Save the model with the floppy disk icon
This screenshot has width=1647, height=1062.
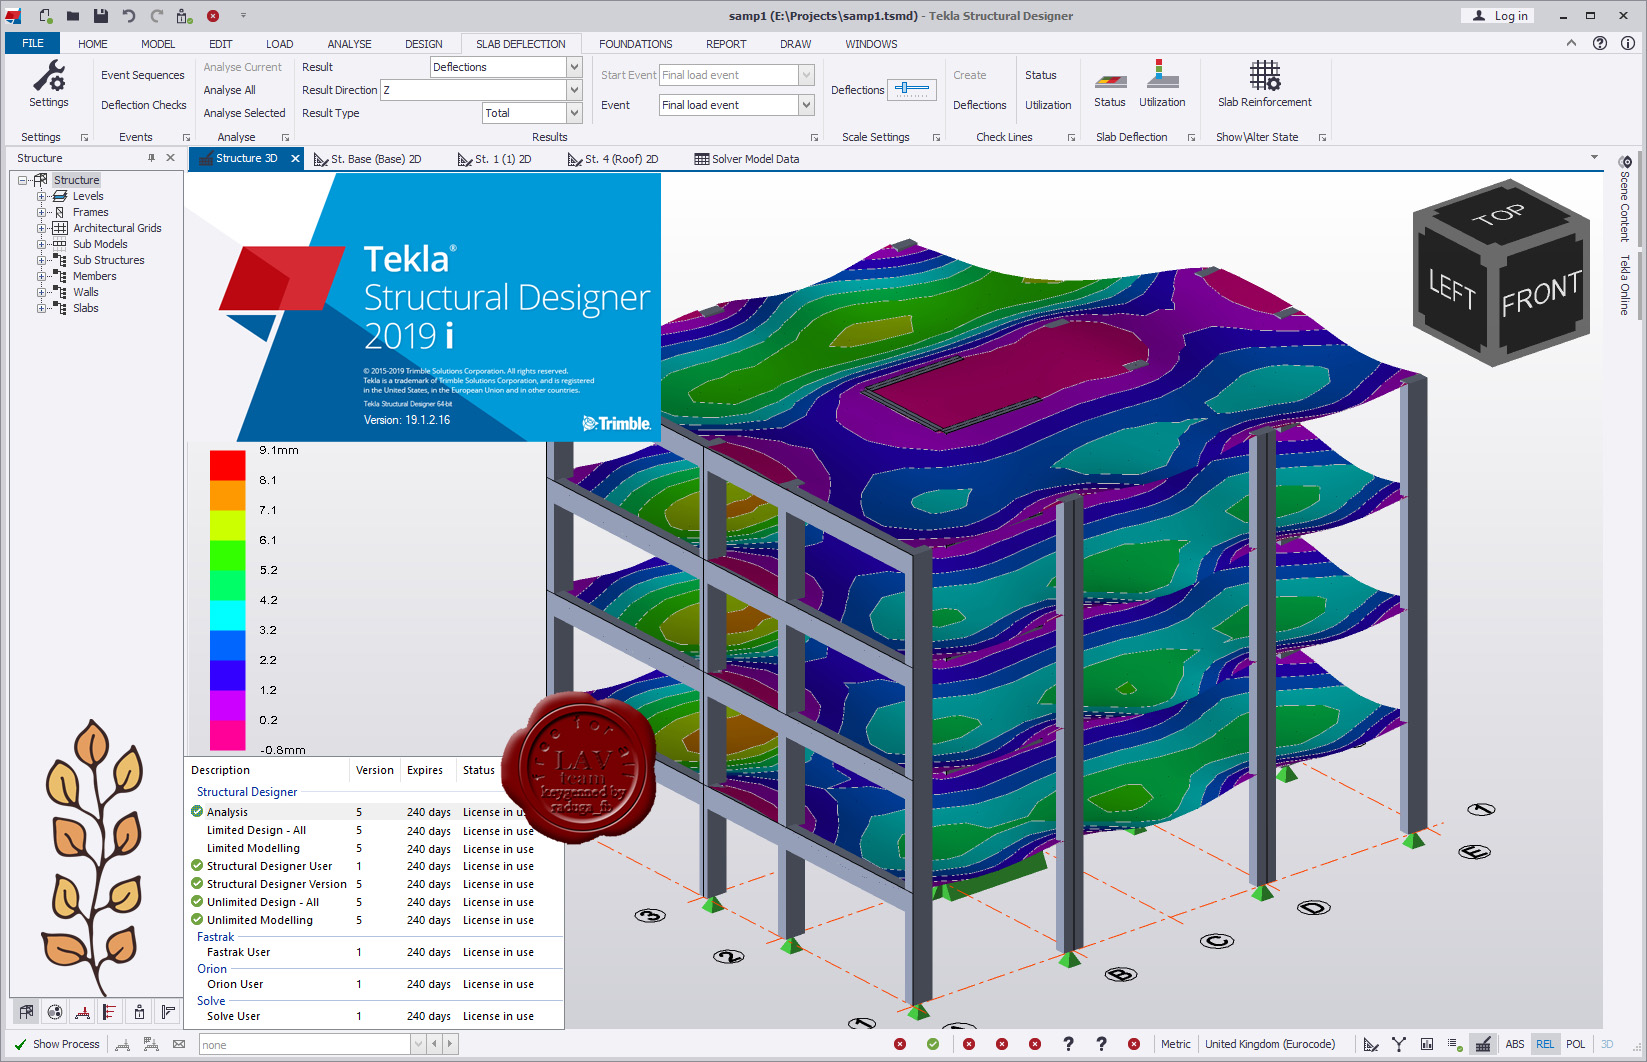tap(101, 16)
